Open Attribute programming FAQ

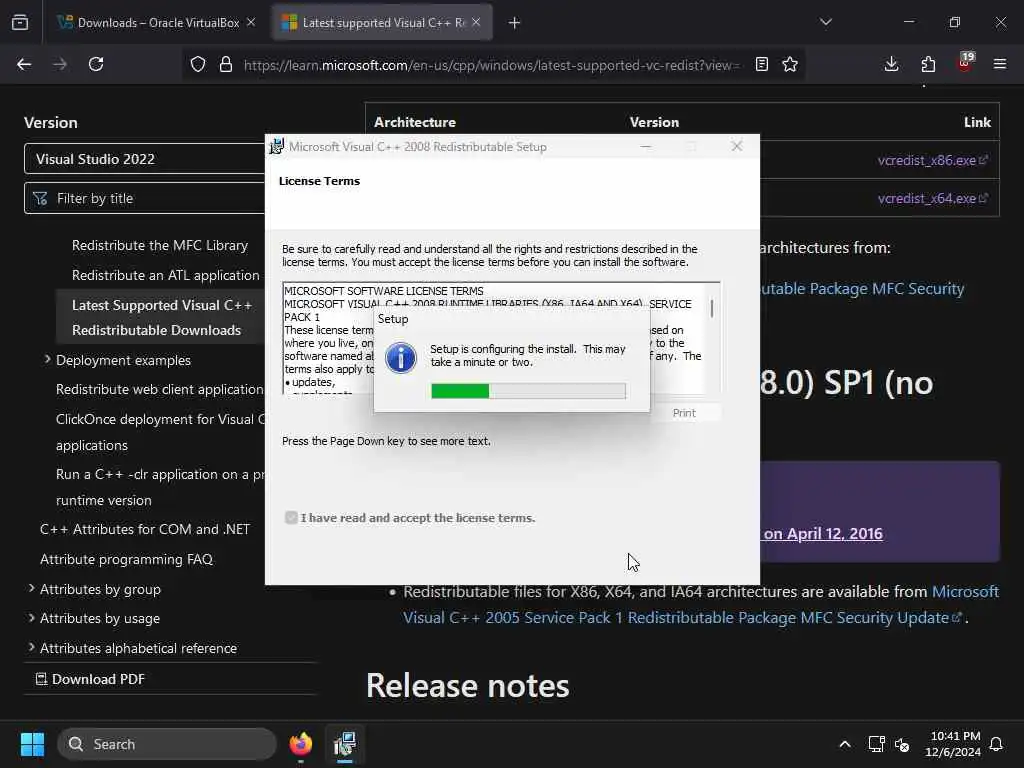click(127, 559)
